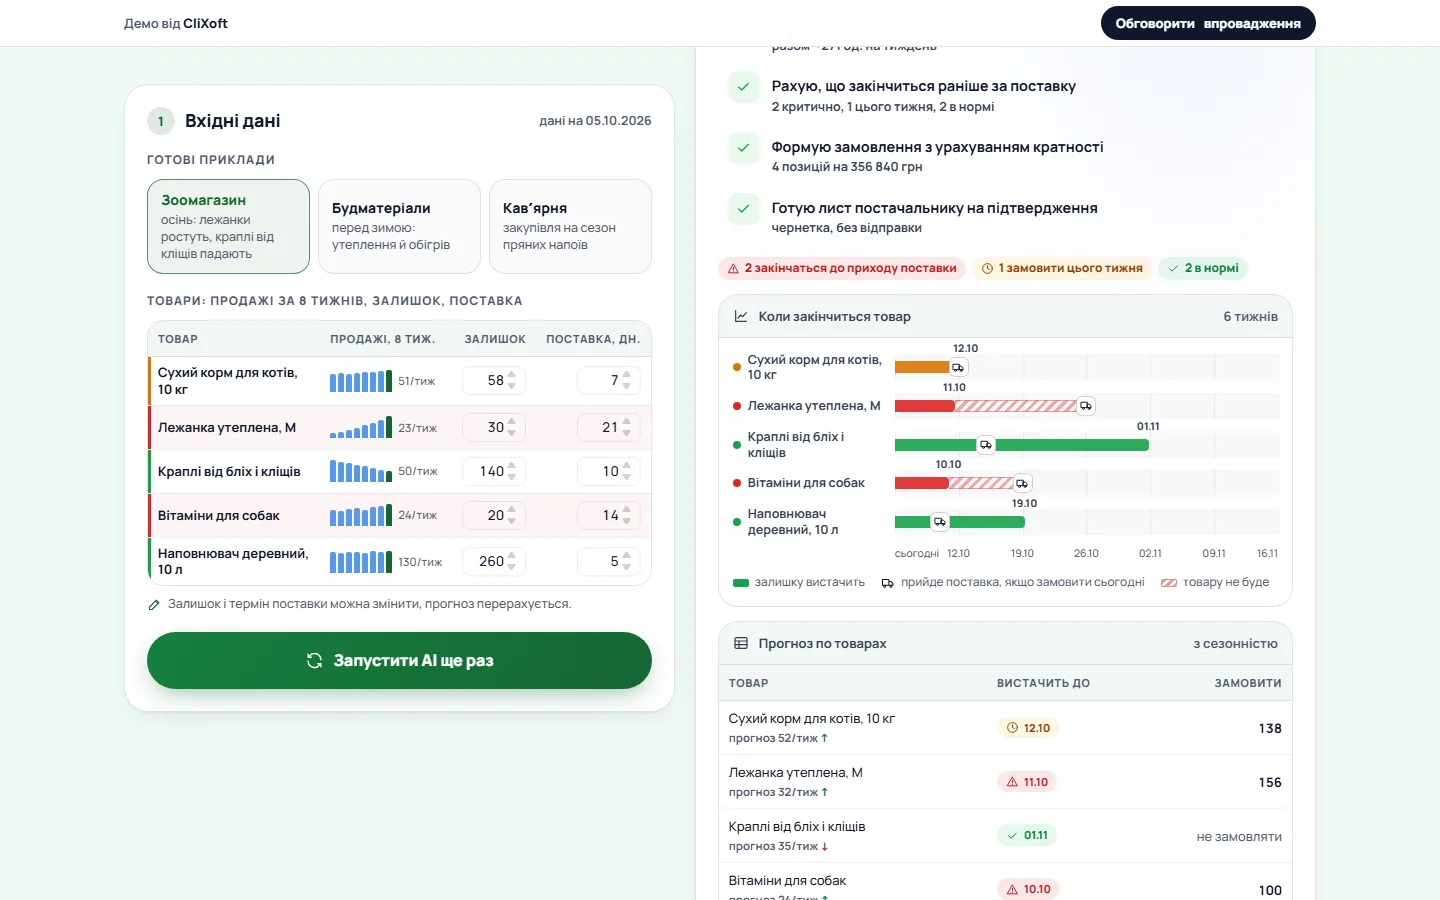Click the value 156 in Замовити column
The image size is (1440, 900).
pyautogui.click(x=1270, y=782)
